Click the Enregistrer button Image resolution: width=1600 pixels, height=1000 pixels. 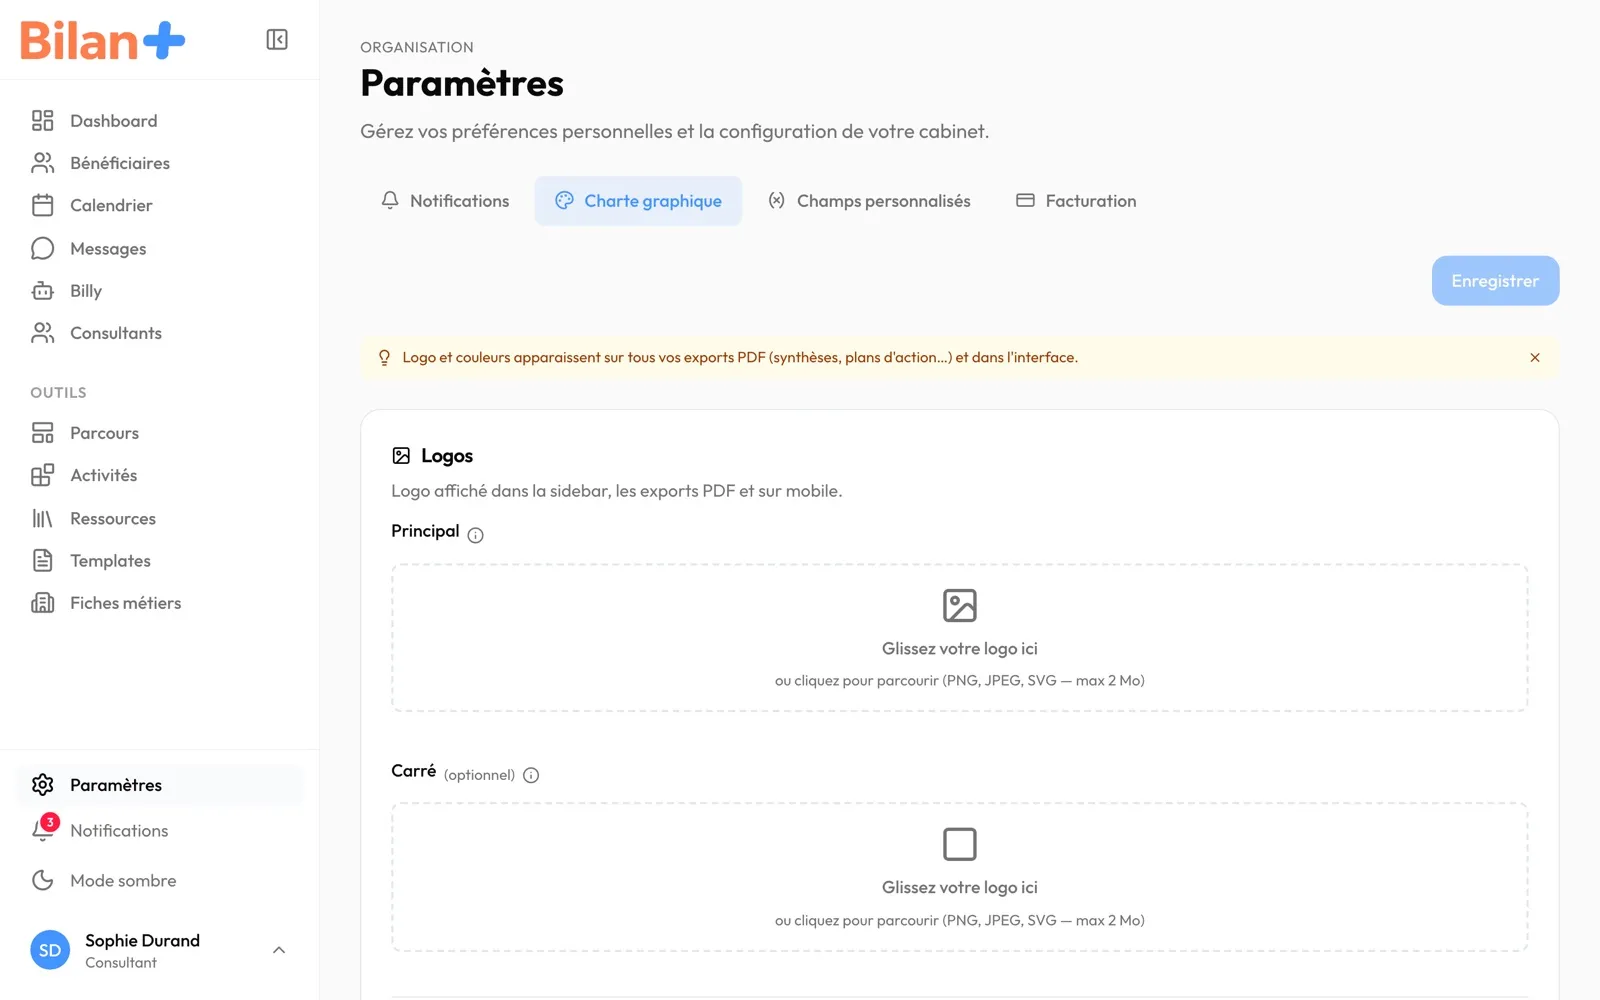[1495, 281]
